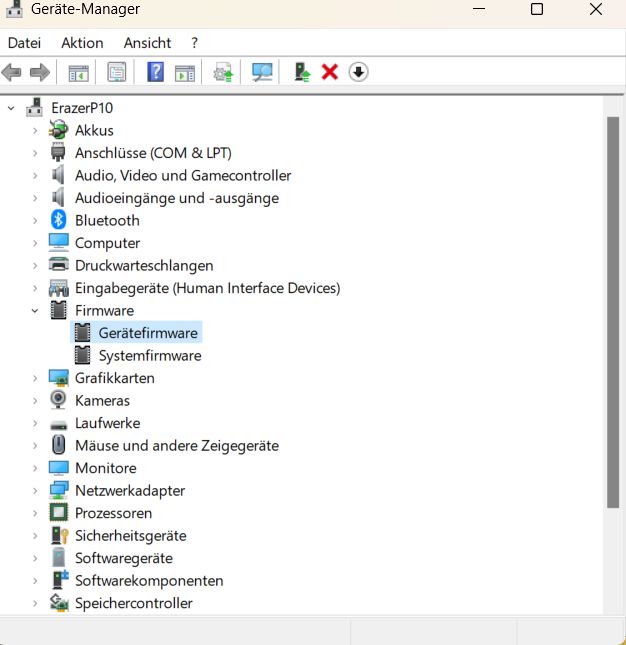The image size is (626, 645).
Task: Expand the Grafikkarten category
Action: pos(35,378)
